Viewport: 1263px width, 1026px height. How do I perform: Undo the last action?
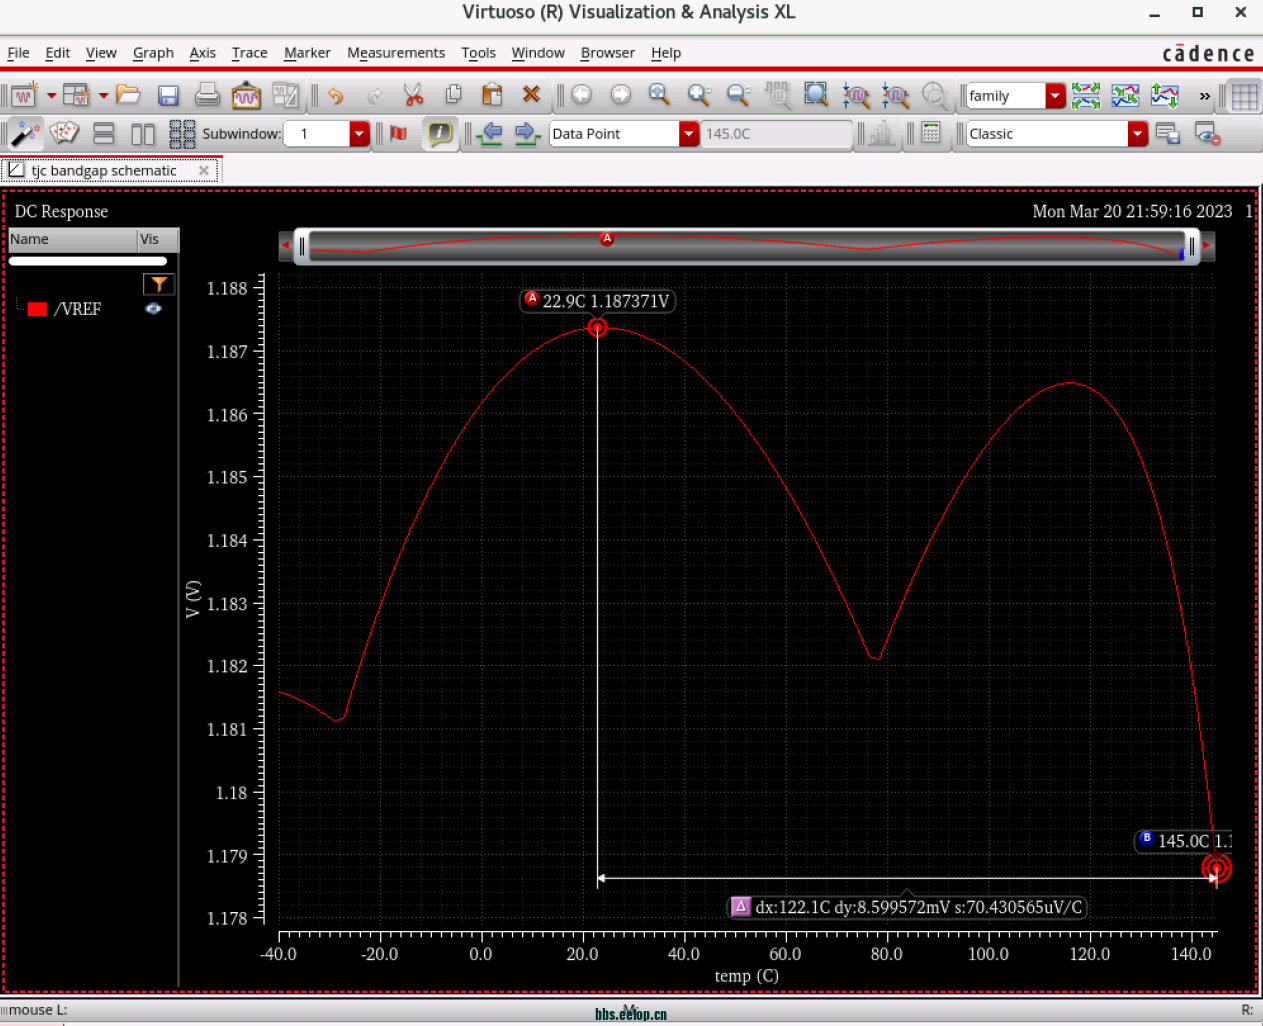coord(335,95)
